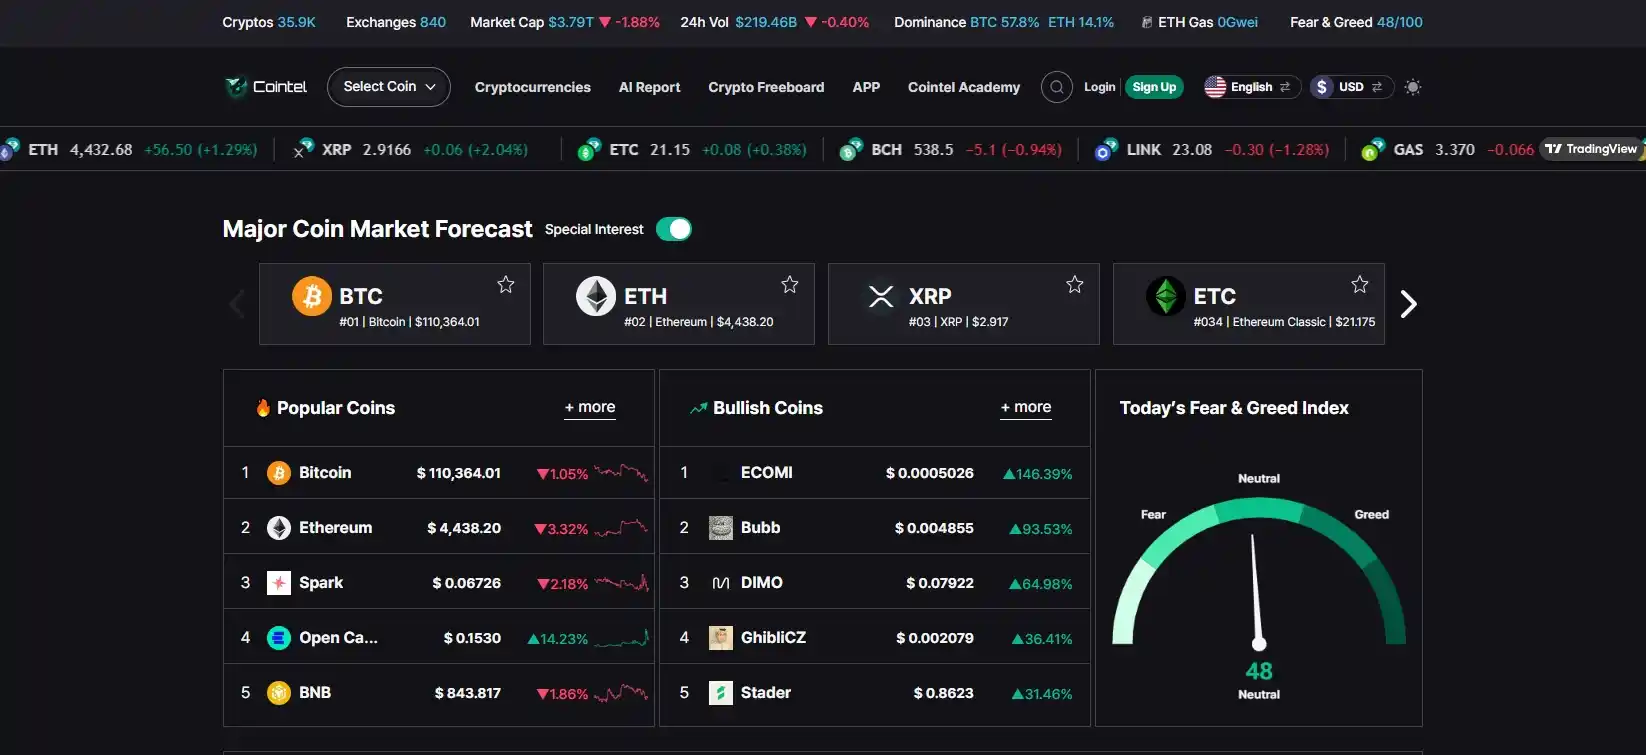1646x755 pixels.
Task: Click the TradingView badge on ticker
Action: [1590, 149]
